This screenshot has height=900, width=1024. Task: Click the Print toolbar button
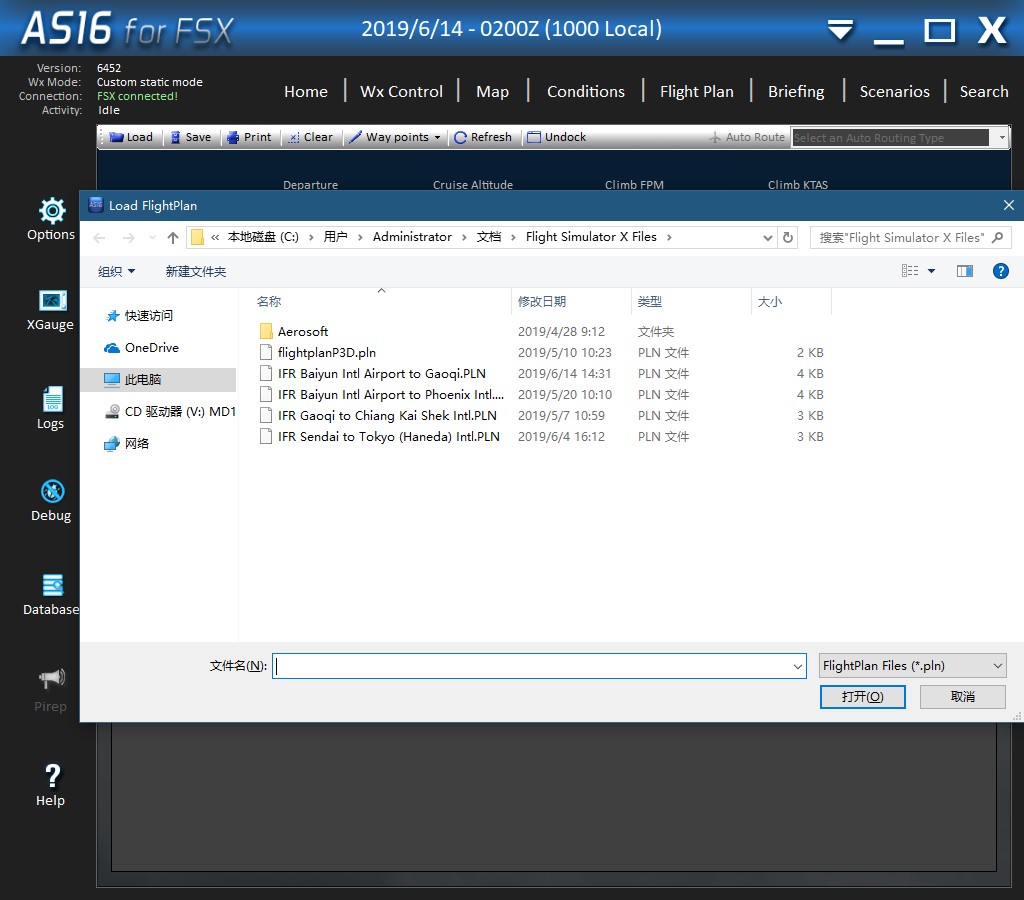pyautogui.click(x=249, y=137)
